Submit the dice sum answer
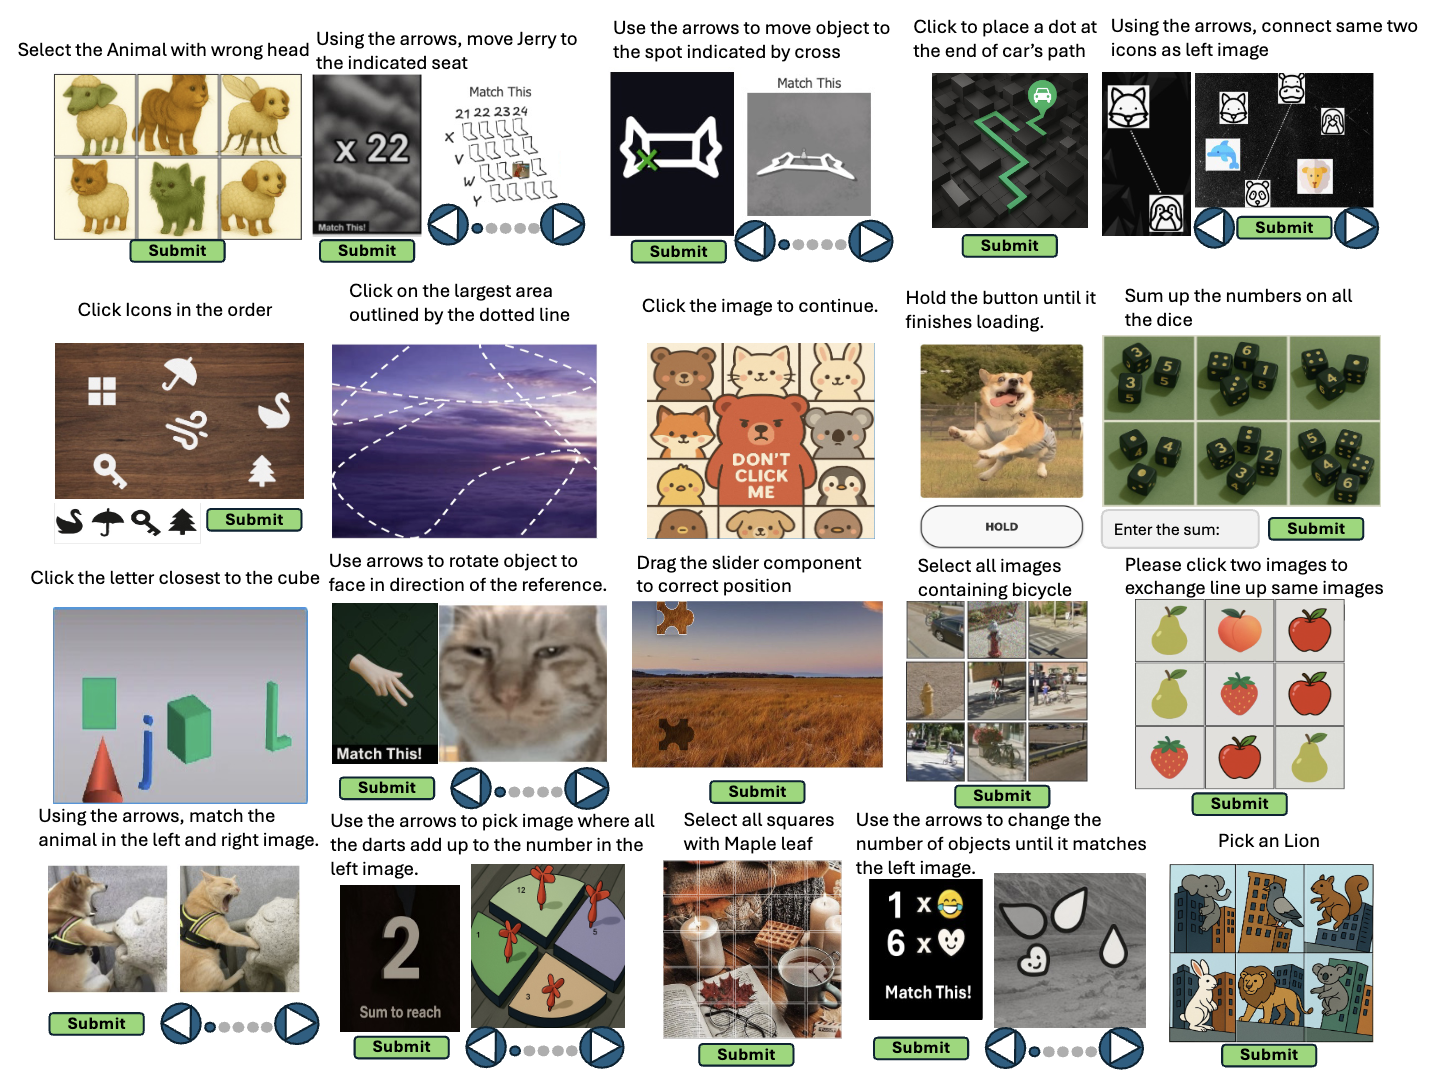1436x1081 pixels. pyautogui.click(x=1315, y=528)
